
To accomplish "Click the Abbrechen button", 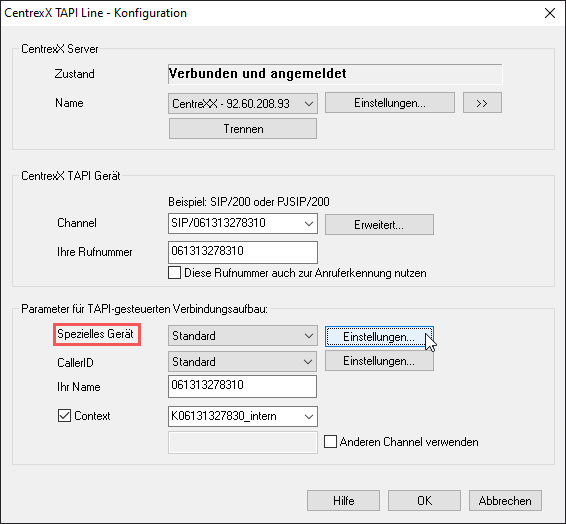I will [x=505, y=501].
